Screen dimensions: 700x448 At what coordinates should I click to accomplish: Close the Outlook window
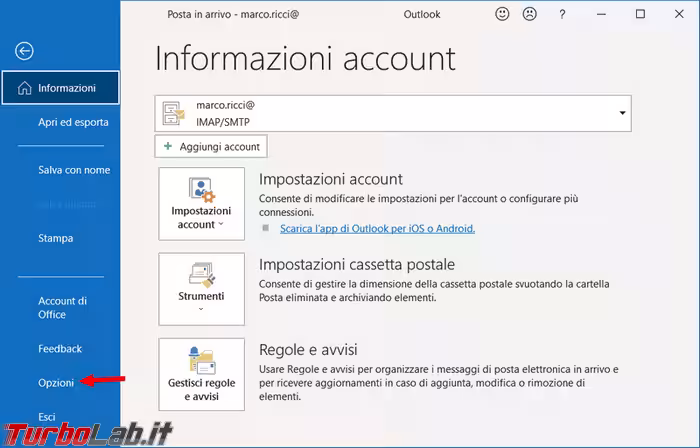coord(679,14)
